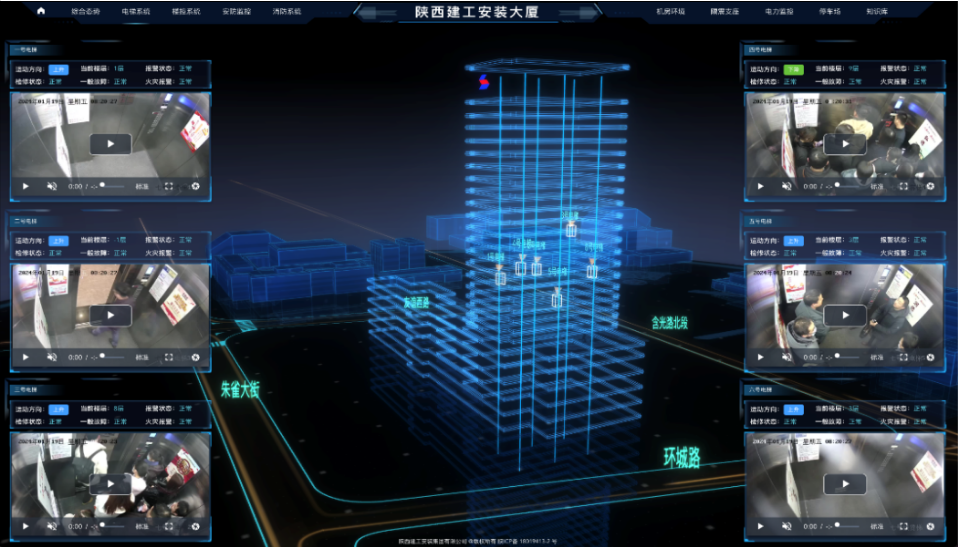Unmute the 二号电梯 camera feed
Image resolution: width=958 pixels, height=547 pixels.
52,358
